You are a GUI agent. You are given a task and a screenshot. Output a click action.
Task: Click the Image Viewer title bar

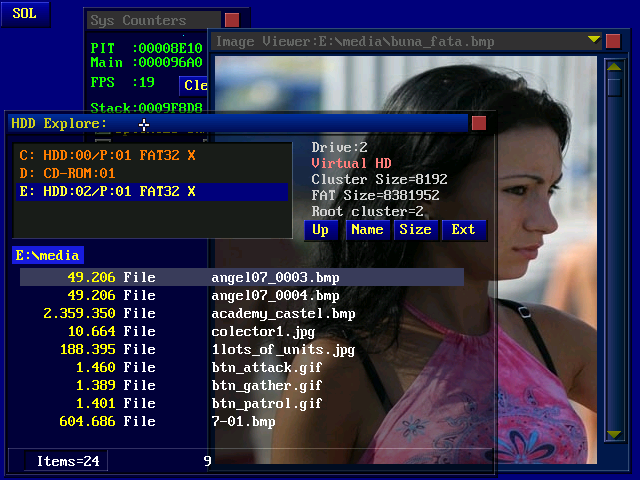pyautogui.click(x=406, y=41)
